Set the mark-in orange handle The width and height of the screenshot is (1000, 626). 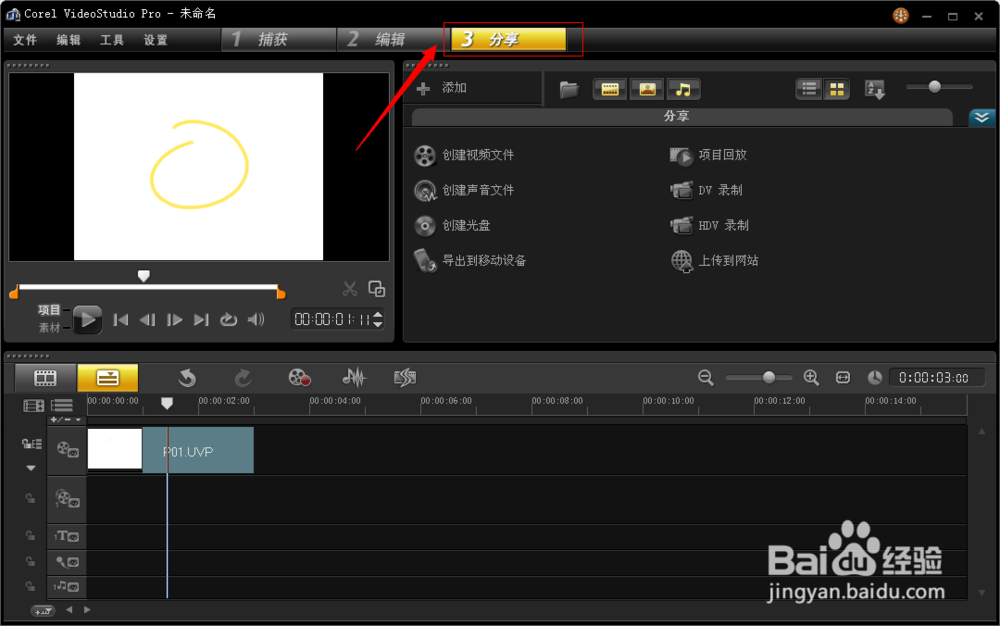[x=13, y=293]
